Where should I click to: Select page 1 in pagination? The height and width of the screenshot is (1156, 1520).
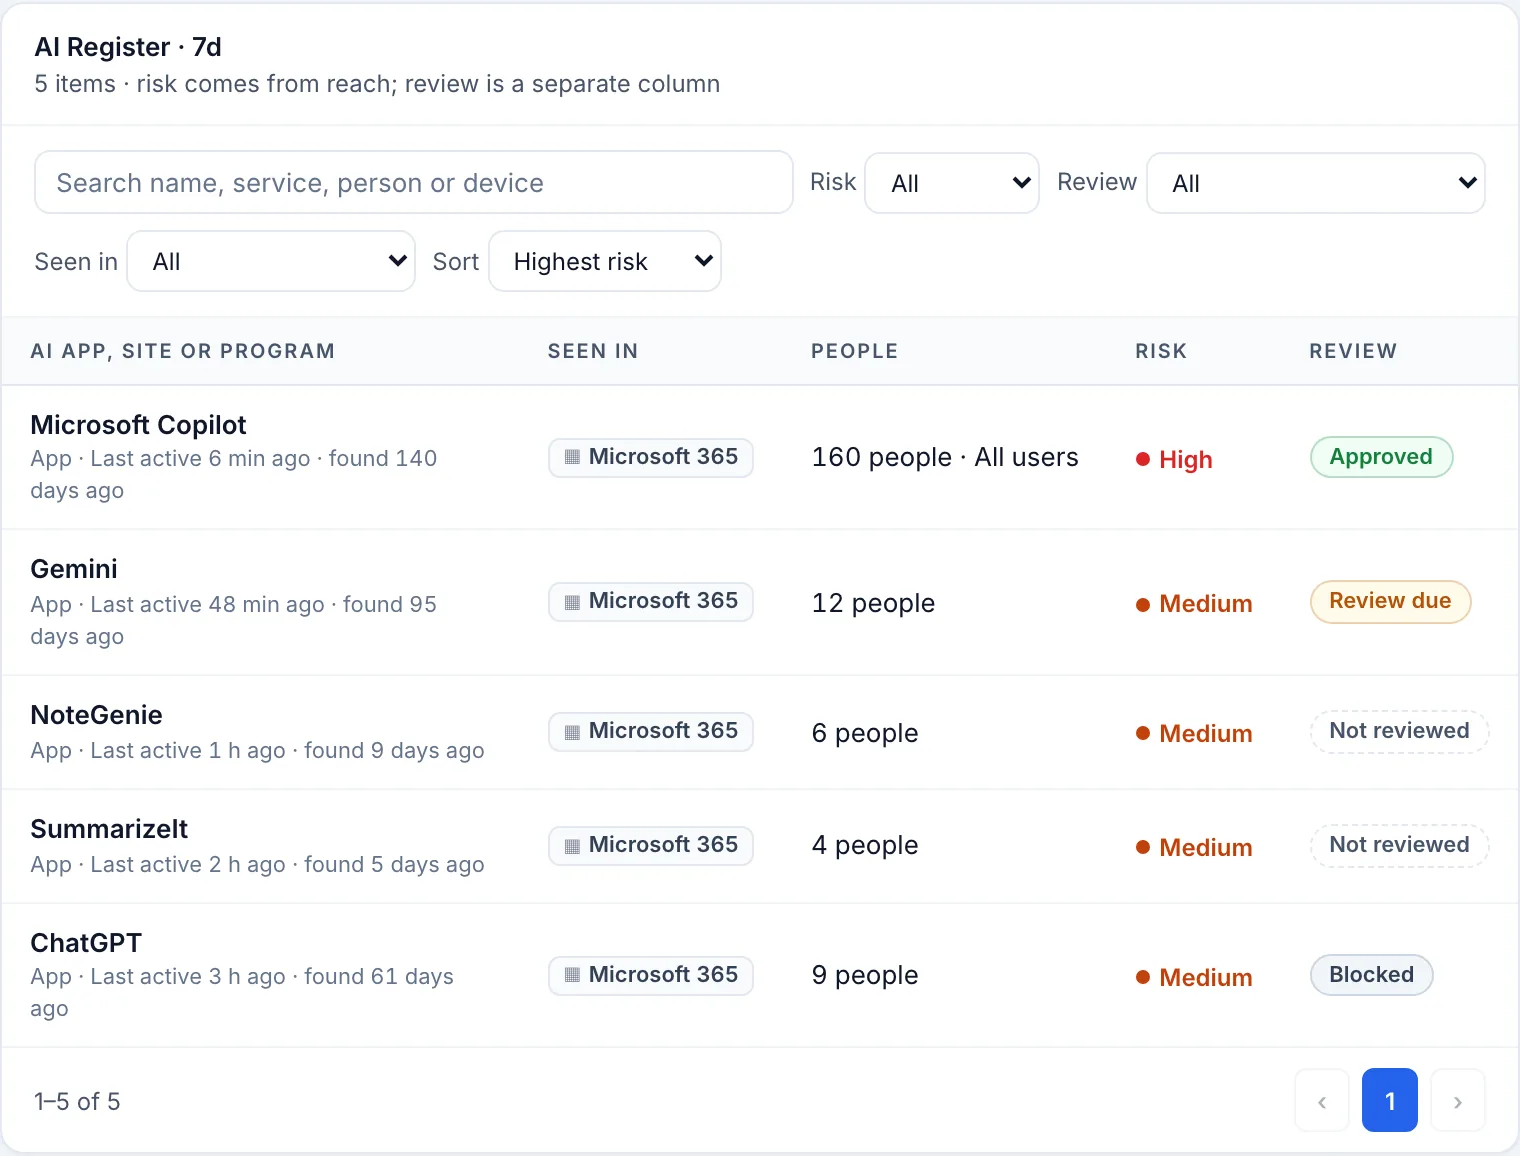[1390, 1100]
